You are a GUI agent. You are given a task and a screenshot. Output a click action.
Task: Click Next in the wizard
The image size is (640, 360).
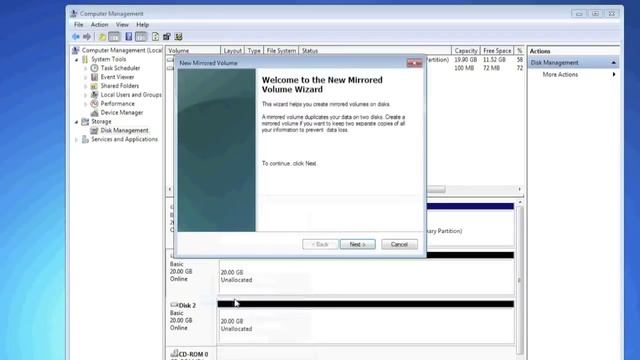pos(358,244)
